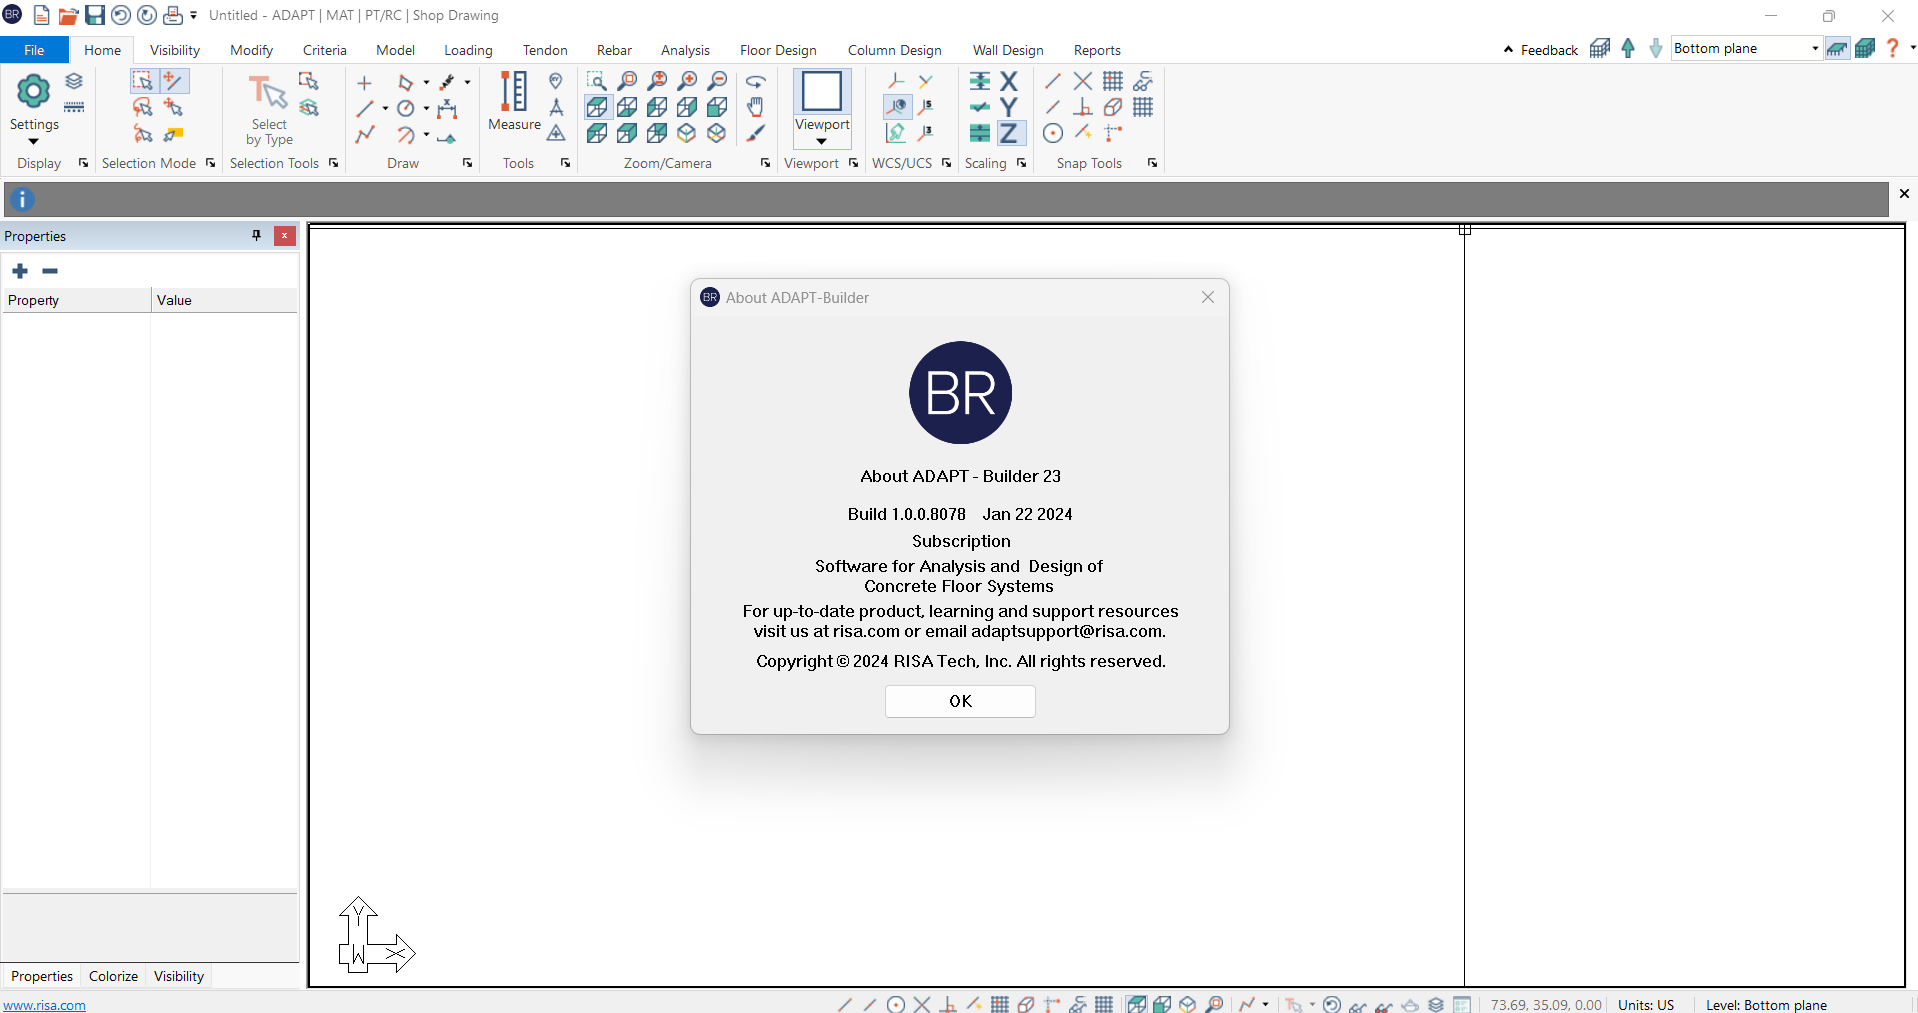Dismiss the info message bar
The height and width of the screenshot is (1013, 1918).
[1904, 194]
